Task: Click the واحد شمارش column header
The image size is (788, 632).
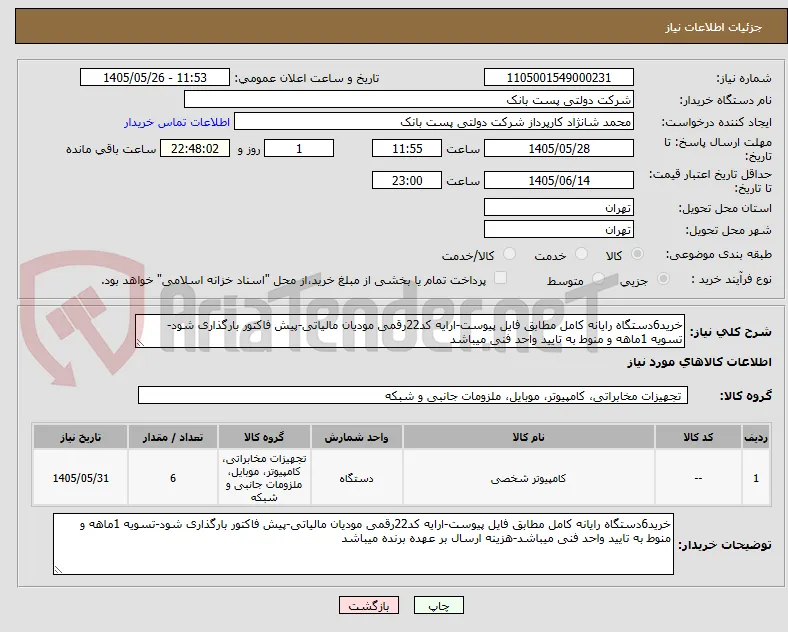Action: [356, 437]
